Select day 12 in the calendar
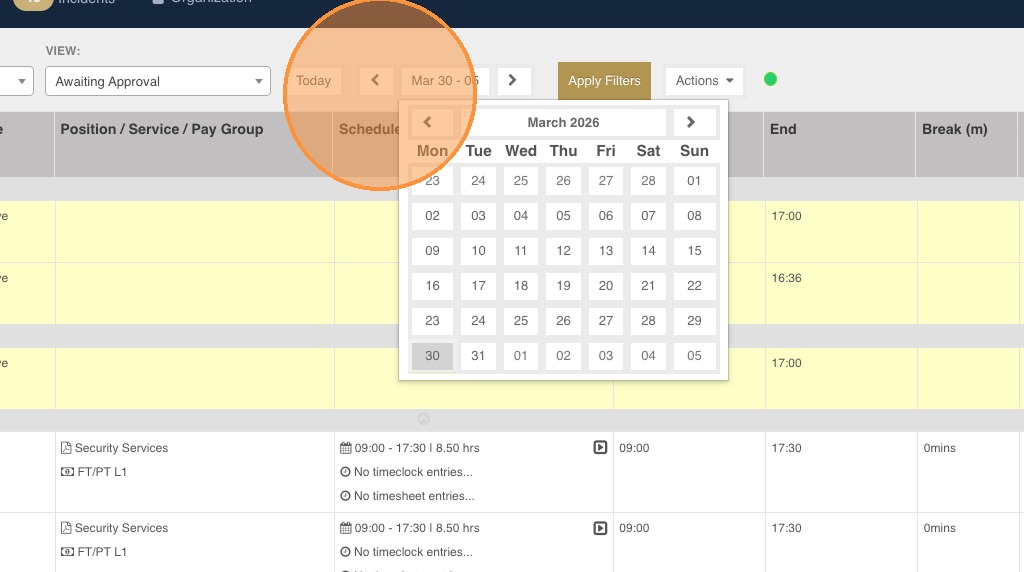The image size is (1024, 572). (x=563, y=251)
